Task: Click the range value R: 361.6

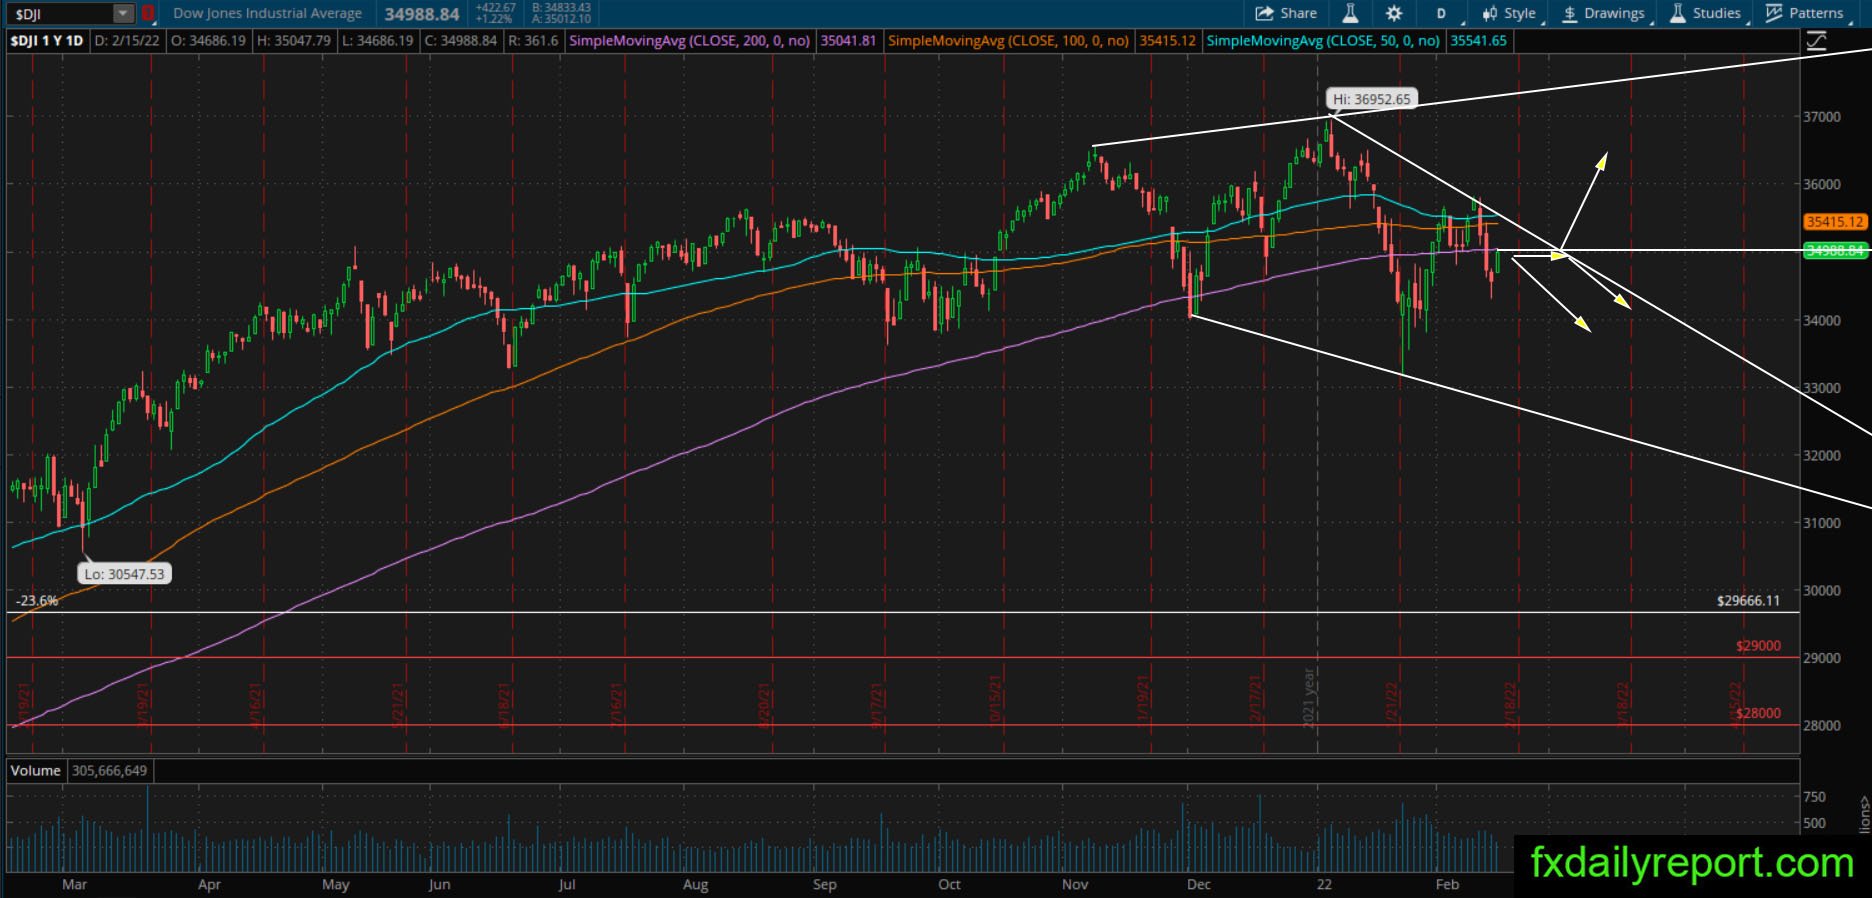Action: pyautogui.click(x=533, y=41)
